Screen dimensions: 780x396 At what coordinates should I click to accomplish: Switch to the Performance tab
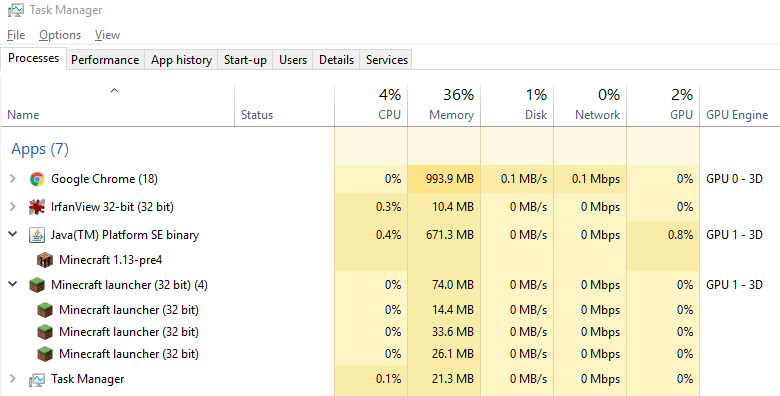(x=105, y=60)
